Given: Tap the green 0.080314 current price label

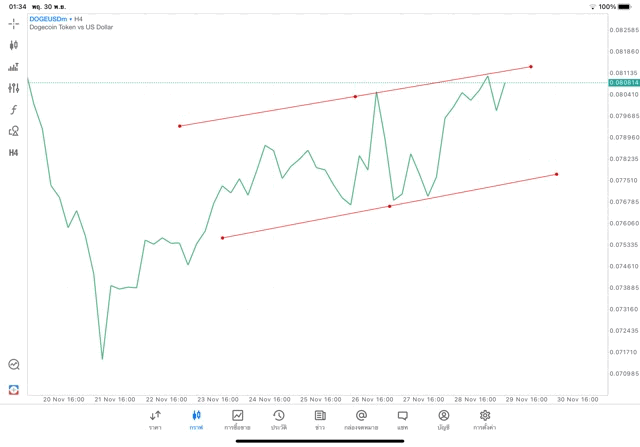Looking at the screenshot, I should [x=622, y=83].
